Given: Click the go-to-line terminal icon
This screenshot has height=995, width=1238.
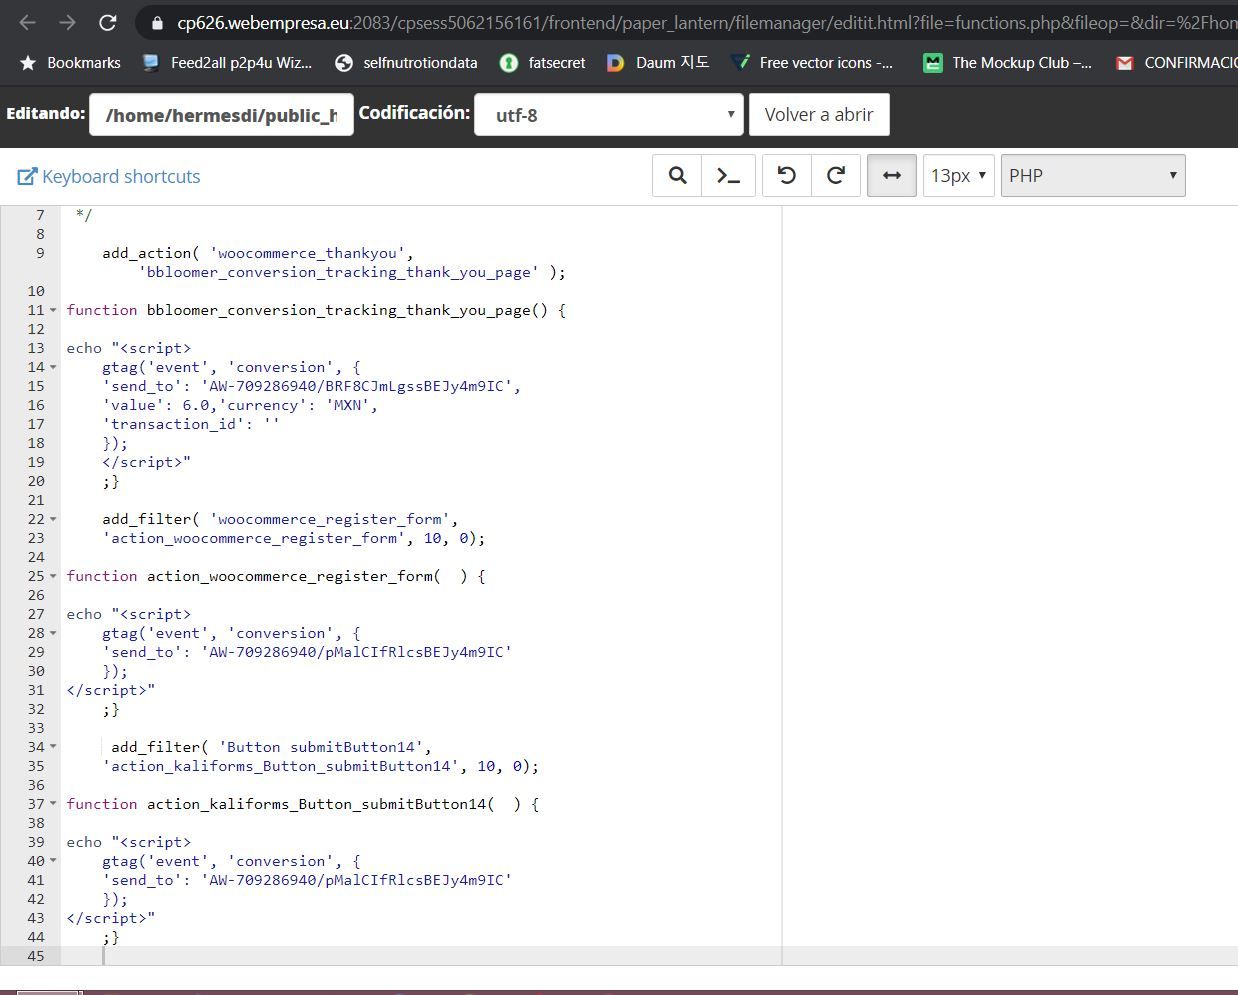Looking at the screenshot, I should (x=729, y=176).
